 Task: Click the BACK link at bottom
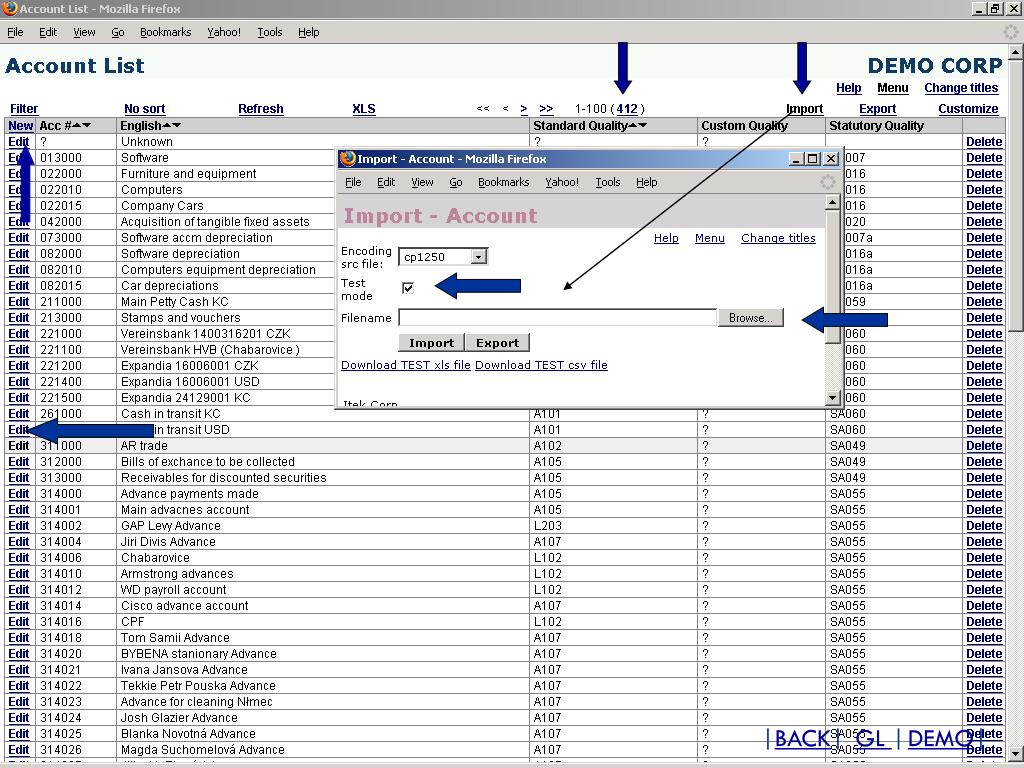(x=803, y=739)
